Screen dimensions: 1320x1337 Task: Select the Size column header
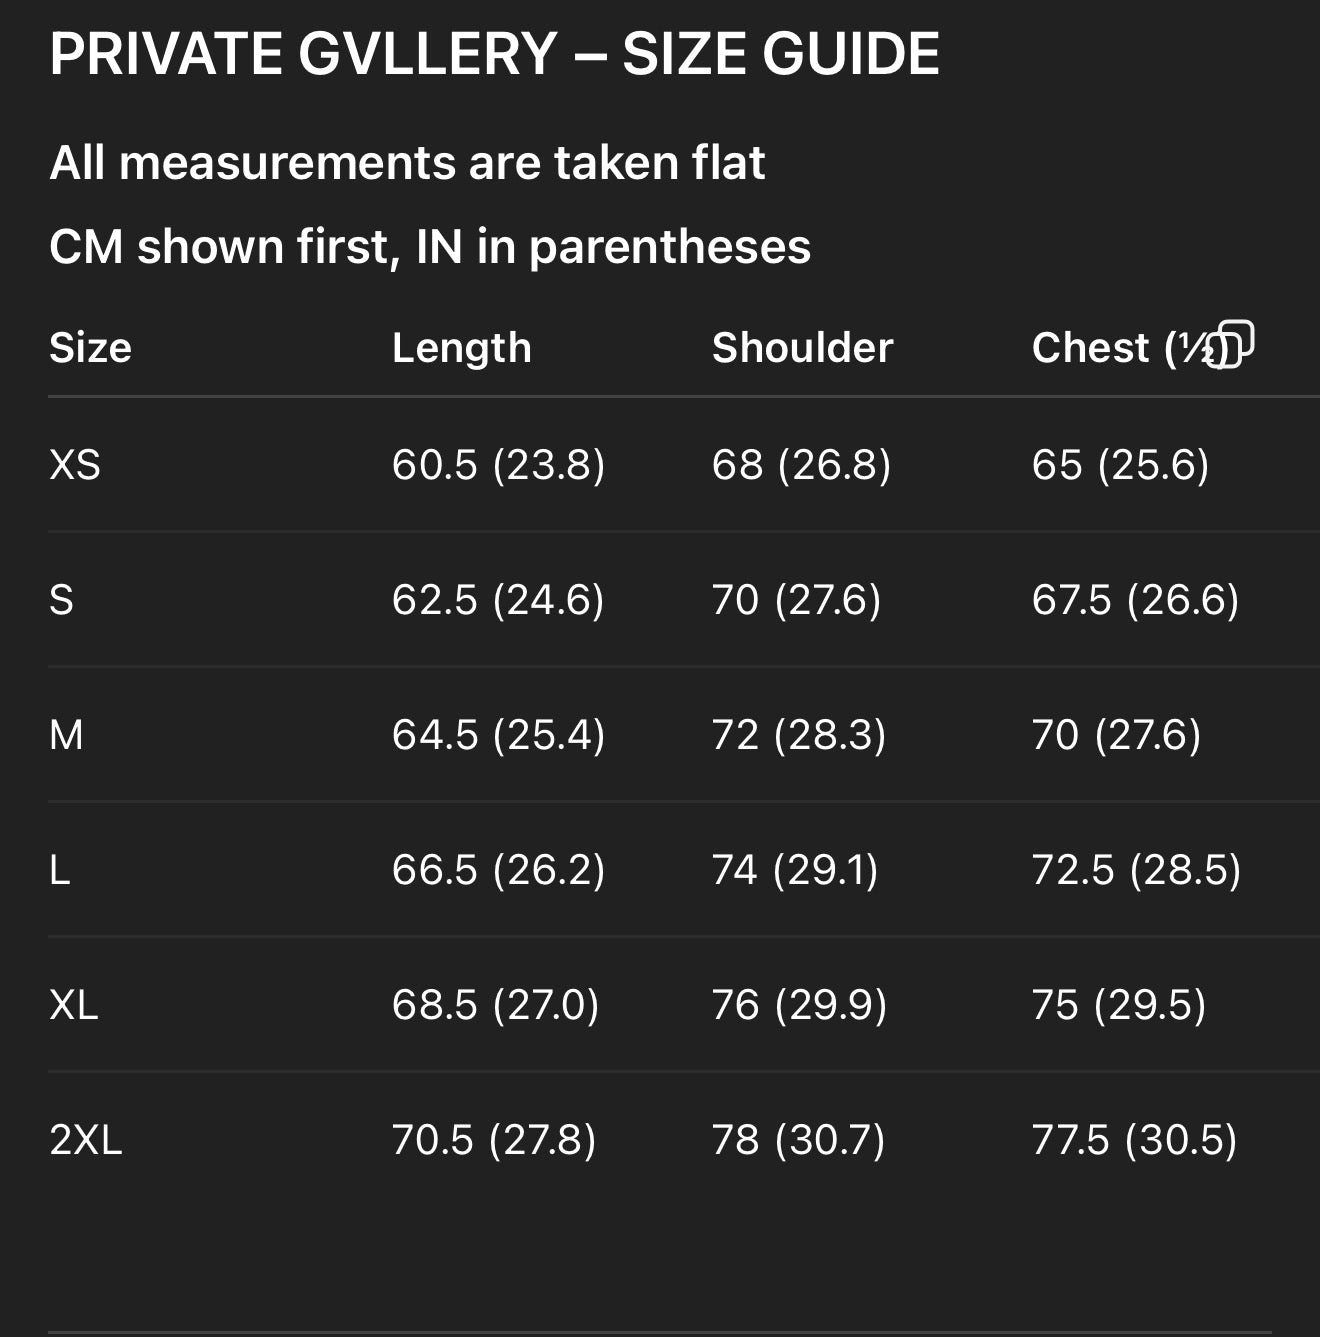point(90,348)
